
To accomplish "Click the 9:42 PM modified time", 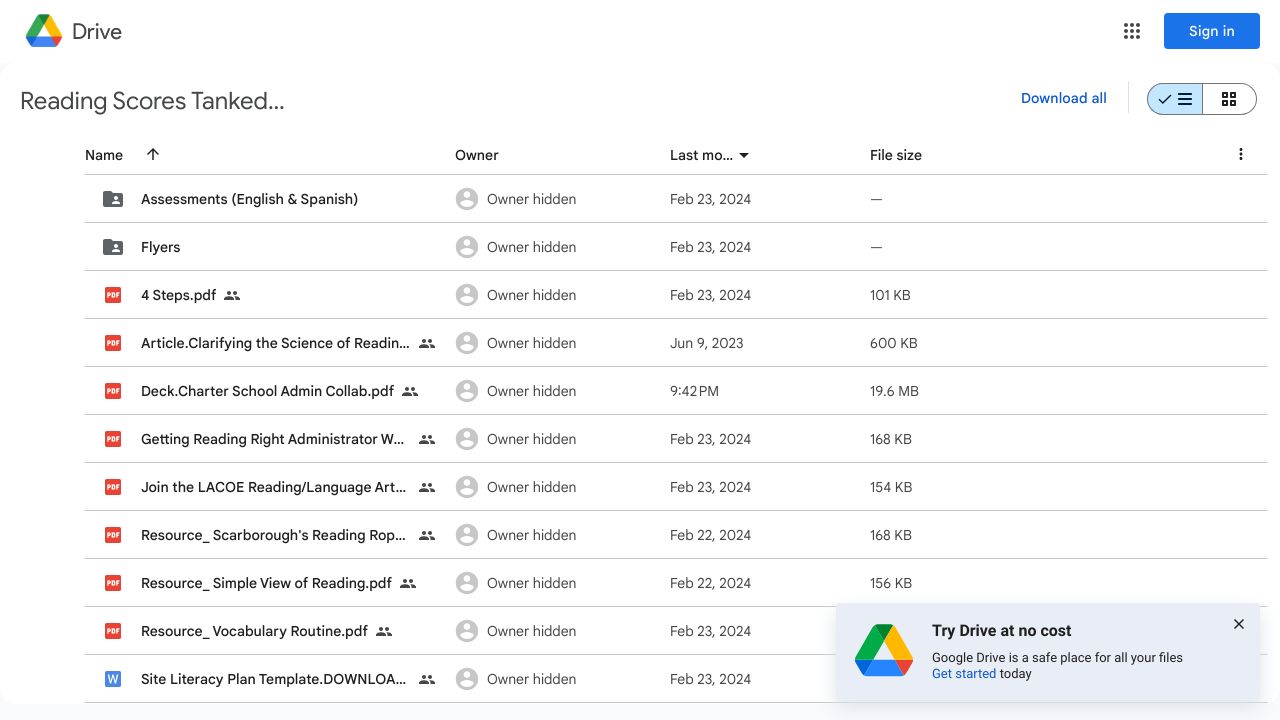I will pos(694,391).
